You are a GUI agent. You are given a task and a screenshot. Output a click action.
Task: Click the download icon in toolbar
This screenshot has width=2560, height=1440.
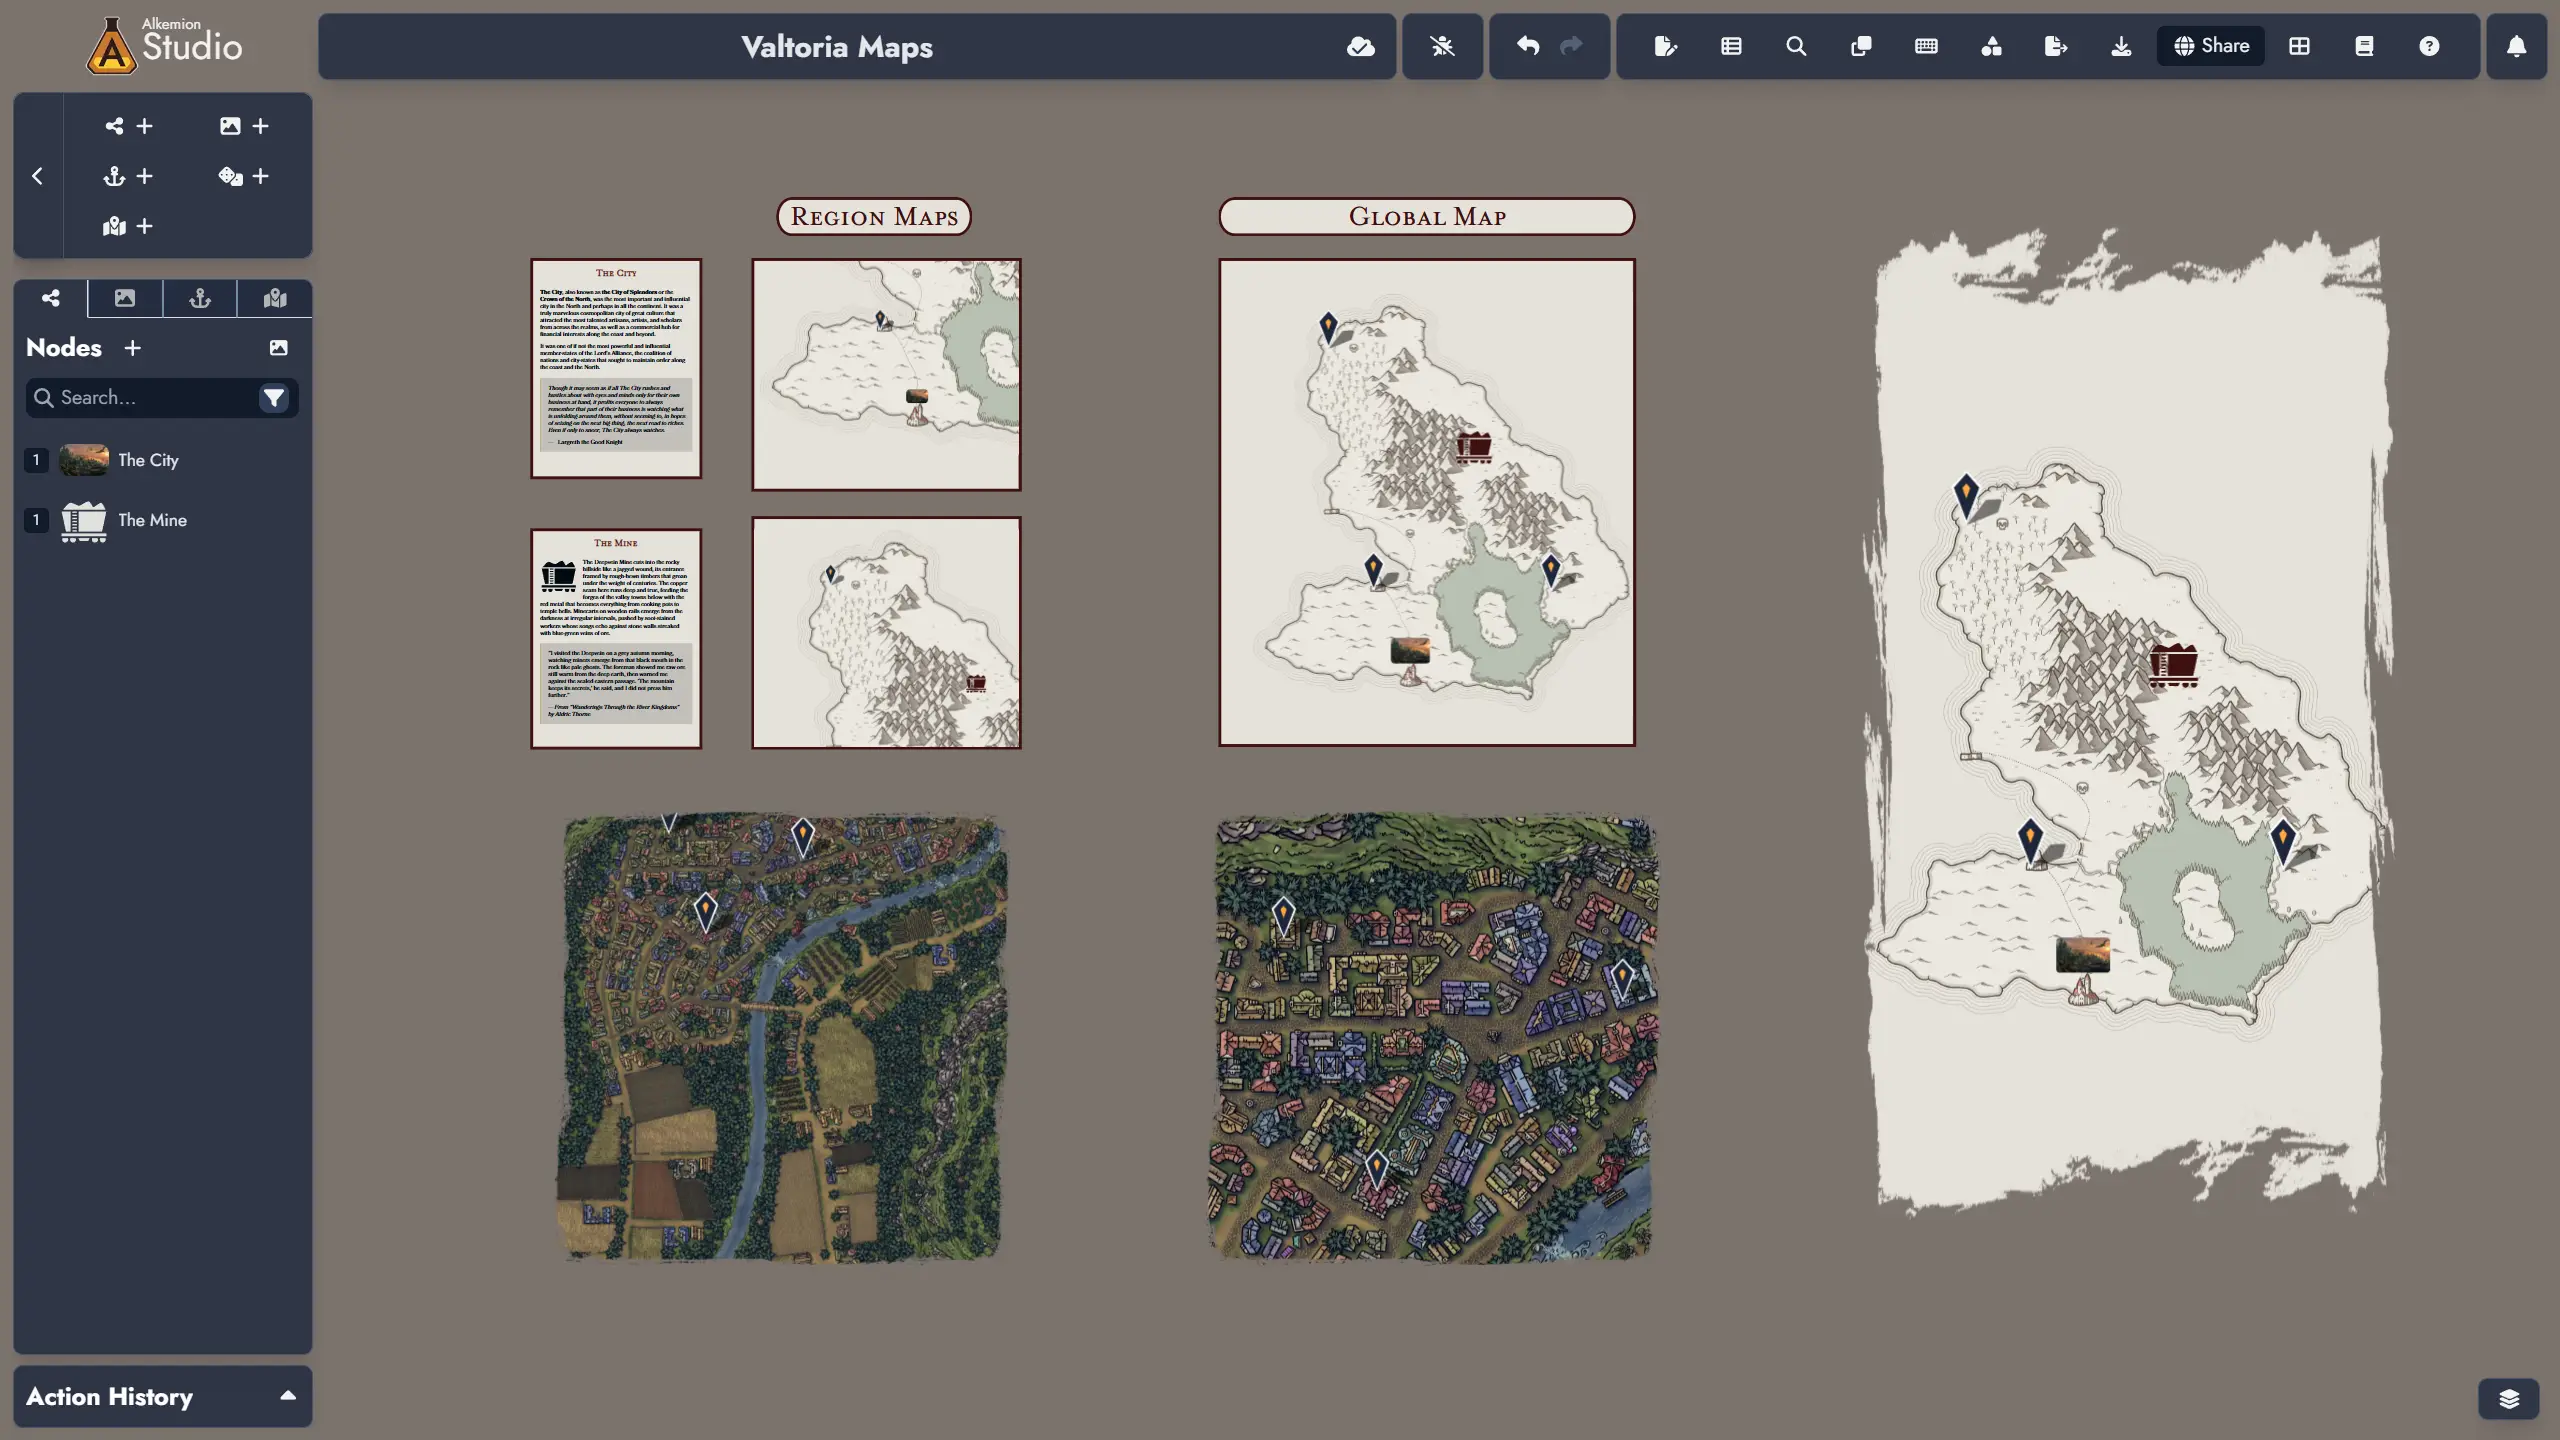[x=2120, y=46]
